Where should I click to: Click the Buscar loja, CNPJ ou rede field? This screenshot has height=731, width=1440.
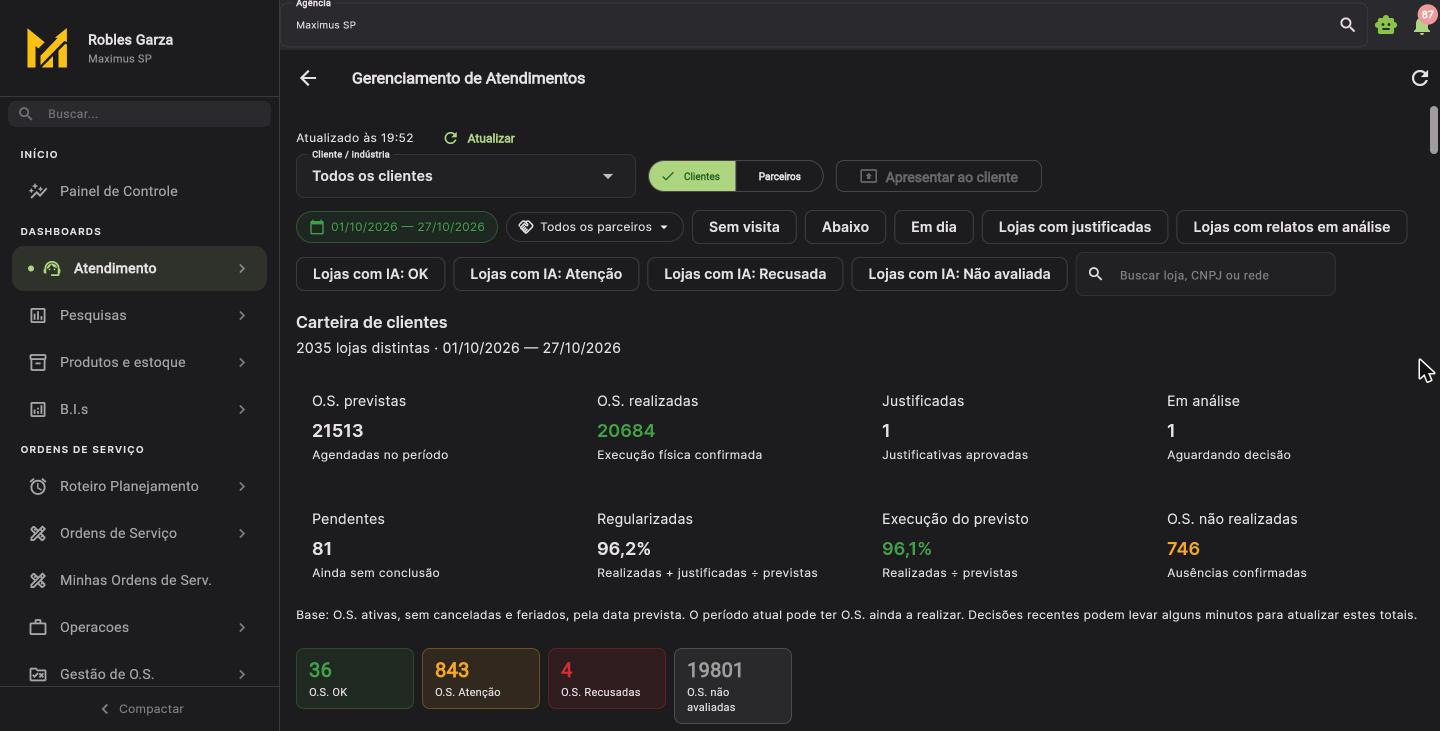(x=1206, y=274)
